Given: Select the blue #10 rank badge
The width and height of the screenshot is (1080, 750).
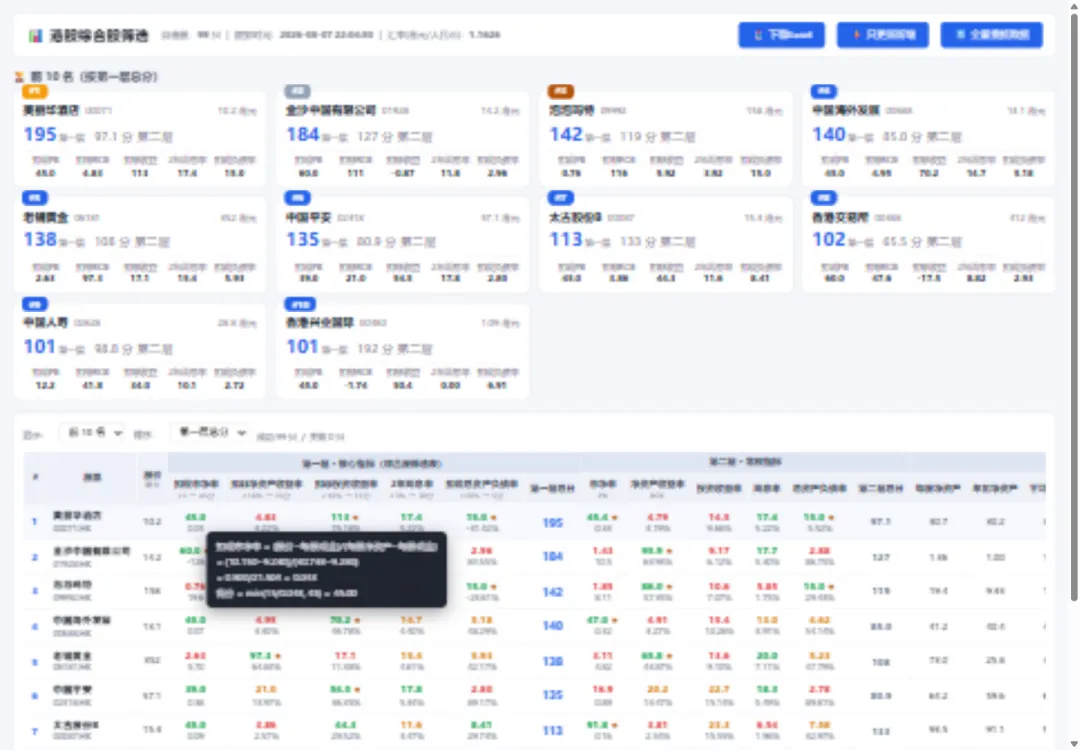Looking at the screenshot, I should (300, 304).
